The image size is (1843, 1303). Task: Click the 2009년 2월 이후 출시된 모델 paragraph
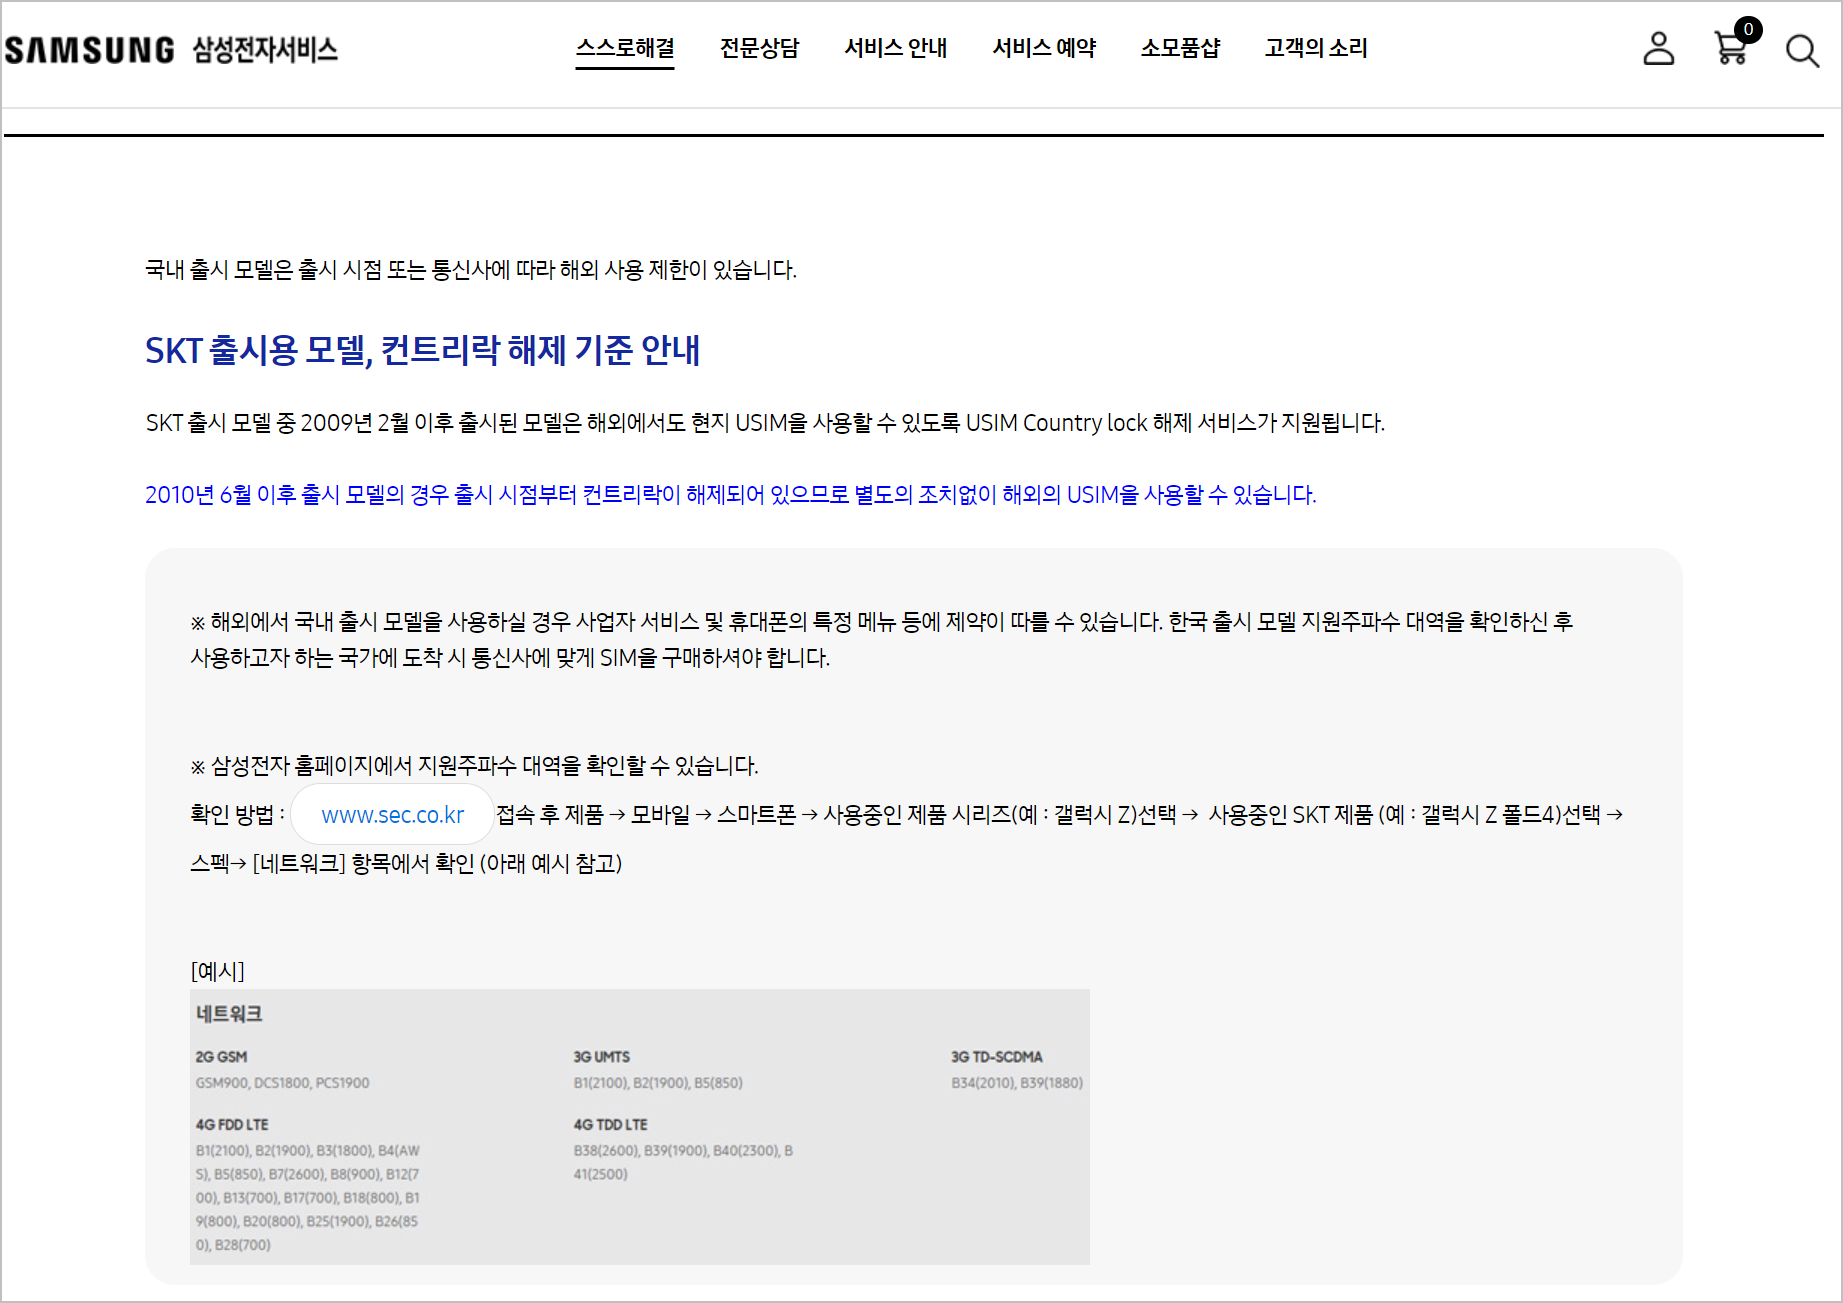(x=765, y=422)
